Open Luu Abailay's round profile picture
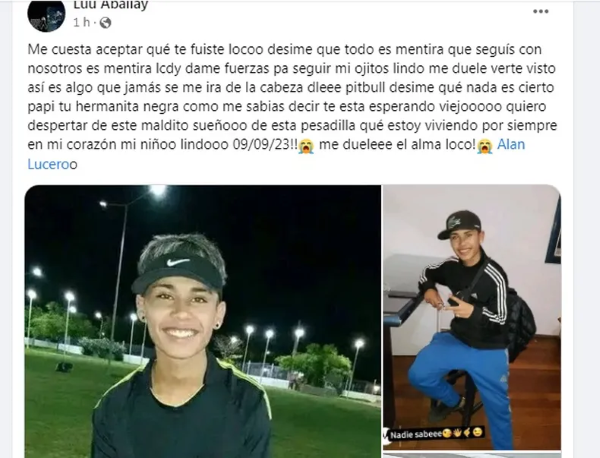This screenshot has width=600, height=458. (x=46, y=15)
